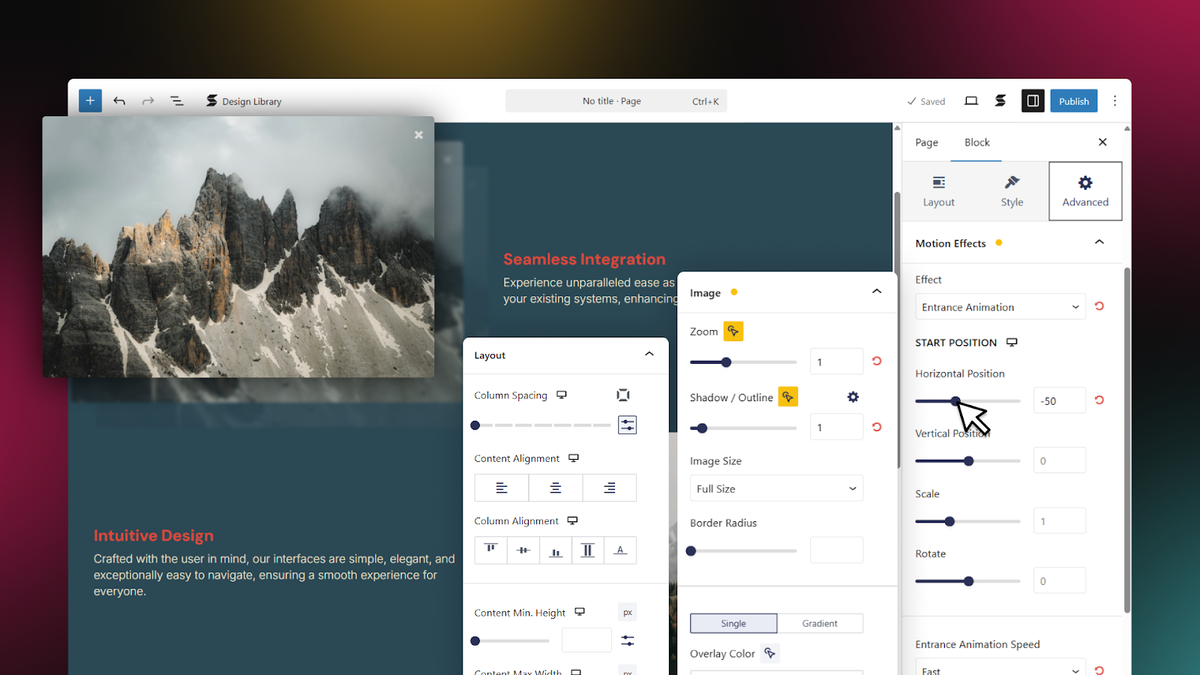The height and width of the screenshot is (675, 1200).
Task: Click the Shadow / Outline settings gear
Action: pyautogui.click(x=852, y=397)
